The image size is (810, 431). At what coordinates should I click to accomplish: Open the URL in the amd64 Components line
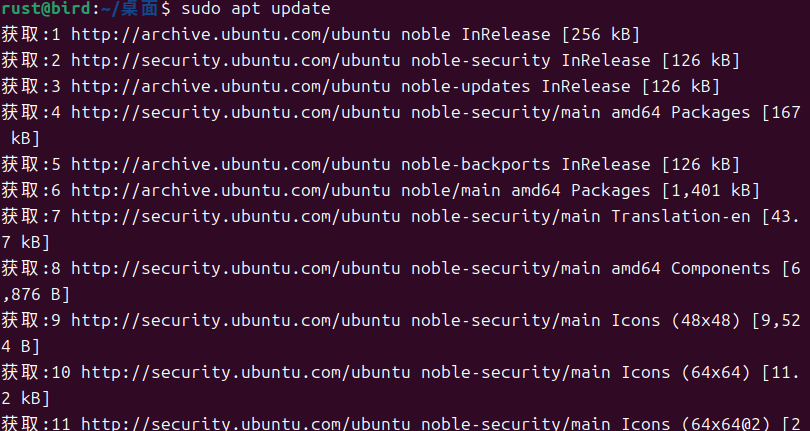[236, 268]
